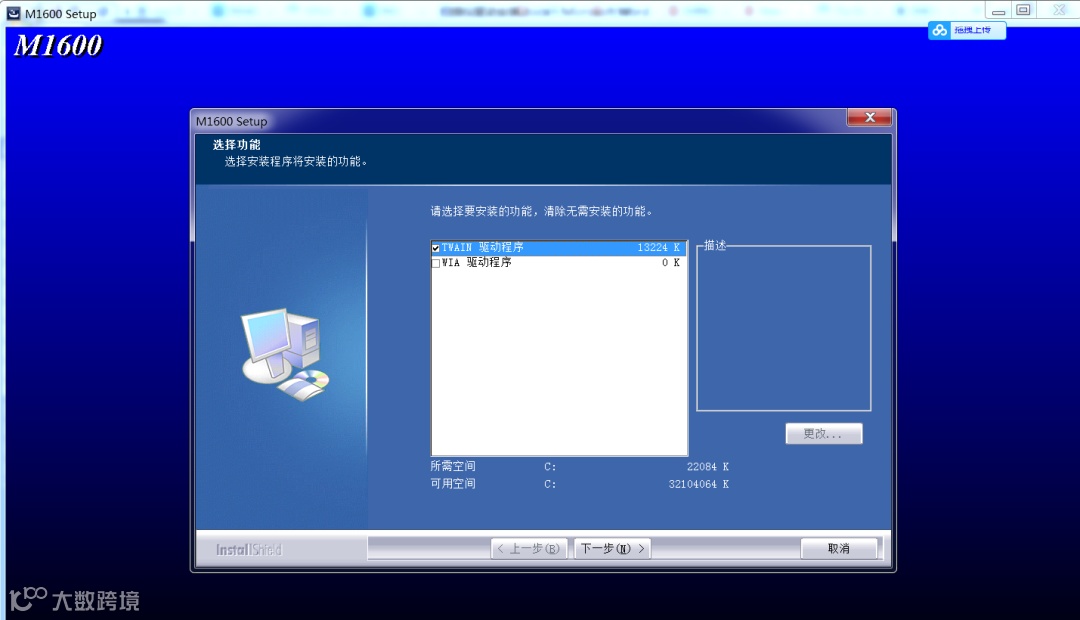Image resolution: width=1080 pixels, height=620 pixels.
Task: Minimize the outer M1600 Setup window
Action: coord(998,10)
